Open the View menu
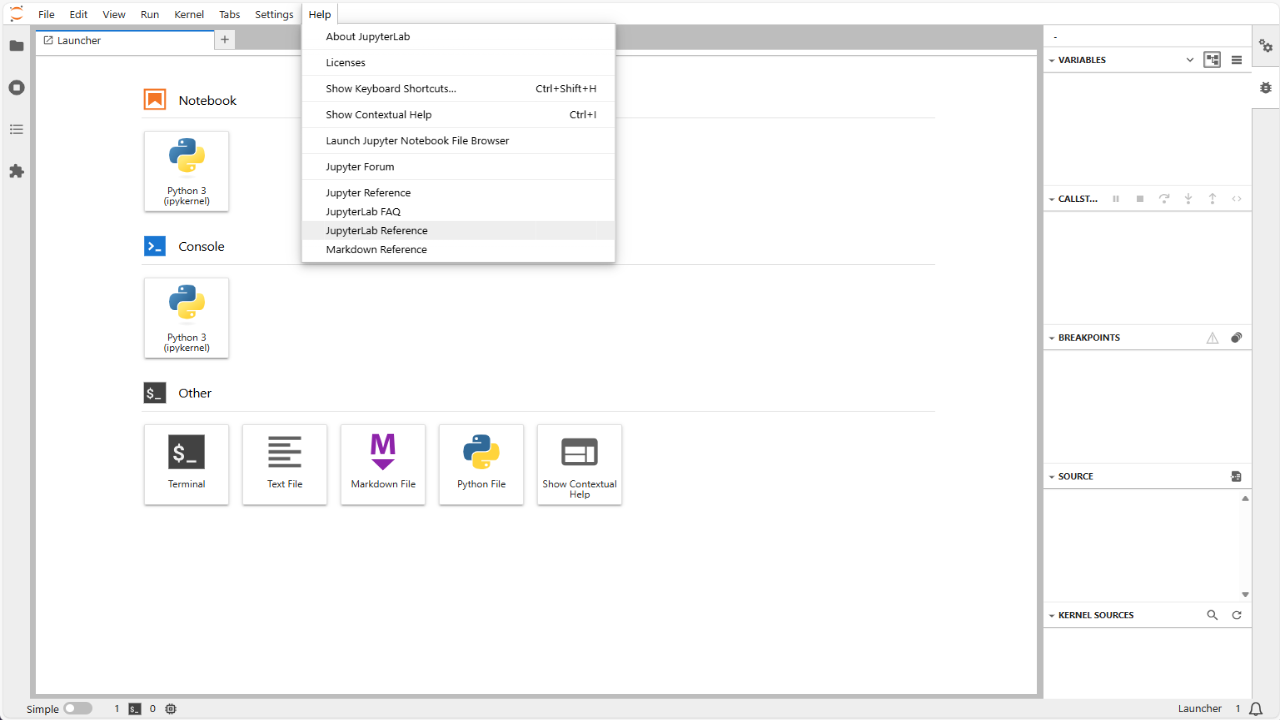The height and width of the screenshot is (720, 1280). coord(114,14)
